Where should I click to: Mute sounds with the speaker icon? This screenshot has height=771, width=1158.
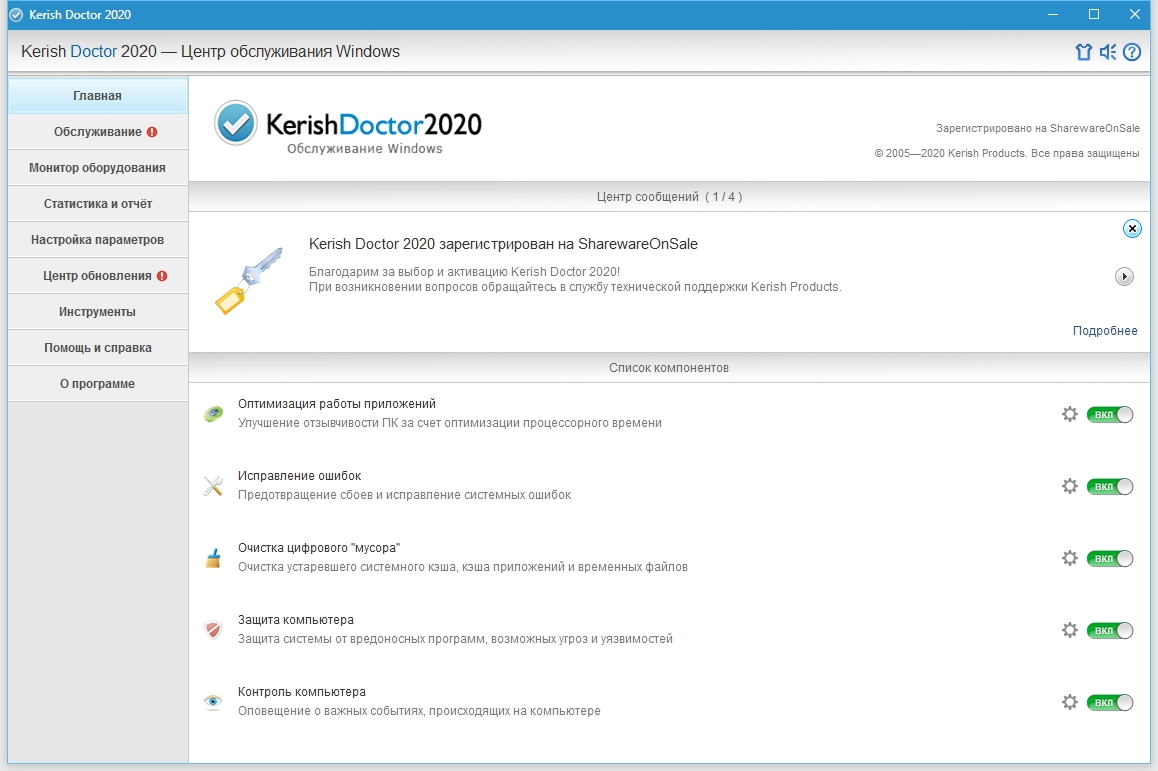[x=1108, y=52]
